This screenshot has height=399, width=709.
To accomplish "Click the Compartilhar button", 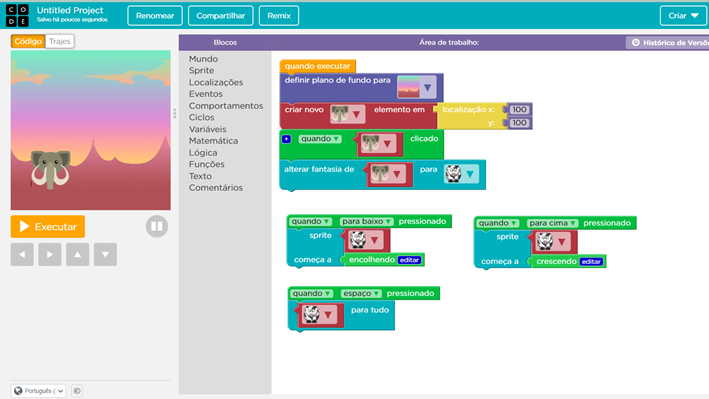I will click(221, 16).
